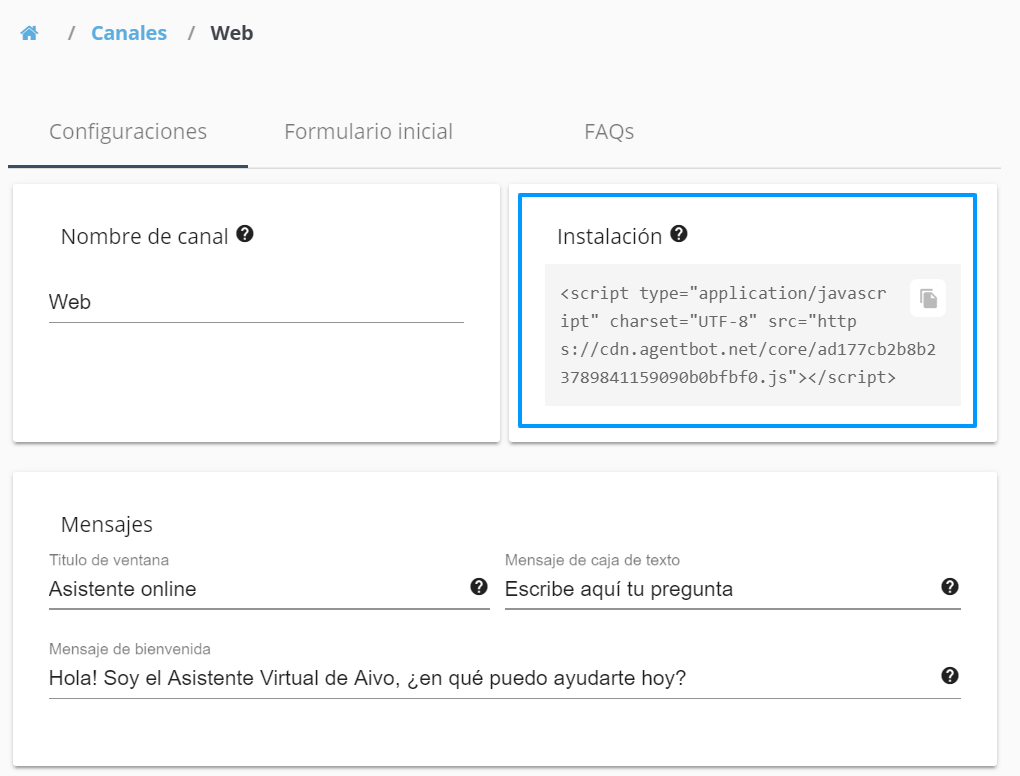Image resolution: width=1020 pixels, height=776 pixels.
Task: Show help for Instalación
Action: pyautogui.click(x=678, y=234)
